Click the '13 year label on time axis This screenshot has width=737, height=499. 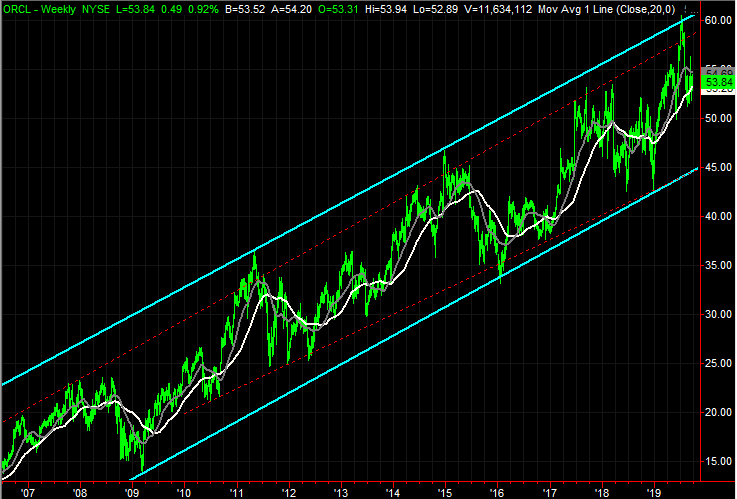(x=341, y=492)
